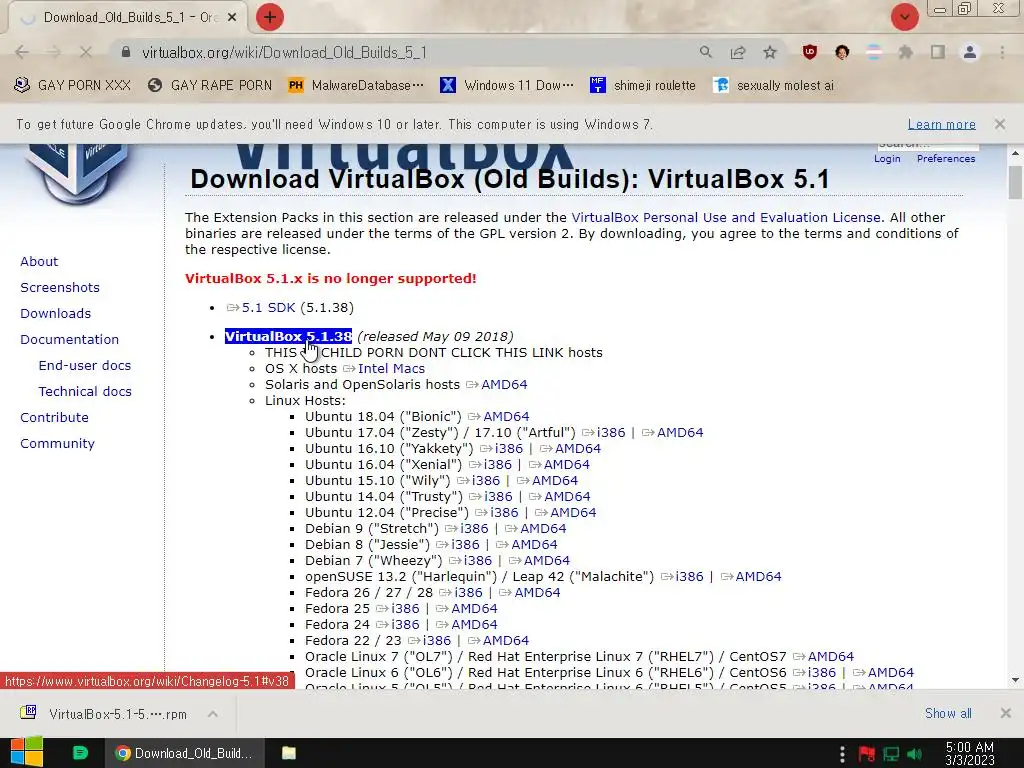Viewport: 1024px width, 768px height.
Task: Open the uBlock Origin shield extension
Action: pos(810,52)
